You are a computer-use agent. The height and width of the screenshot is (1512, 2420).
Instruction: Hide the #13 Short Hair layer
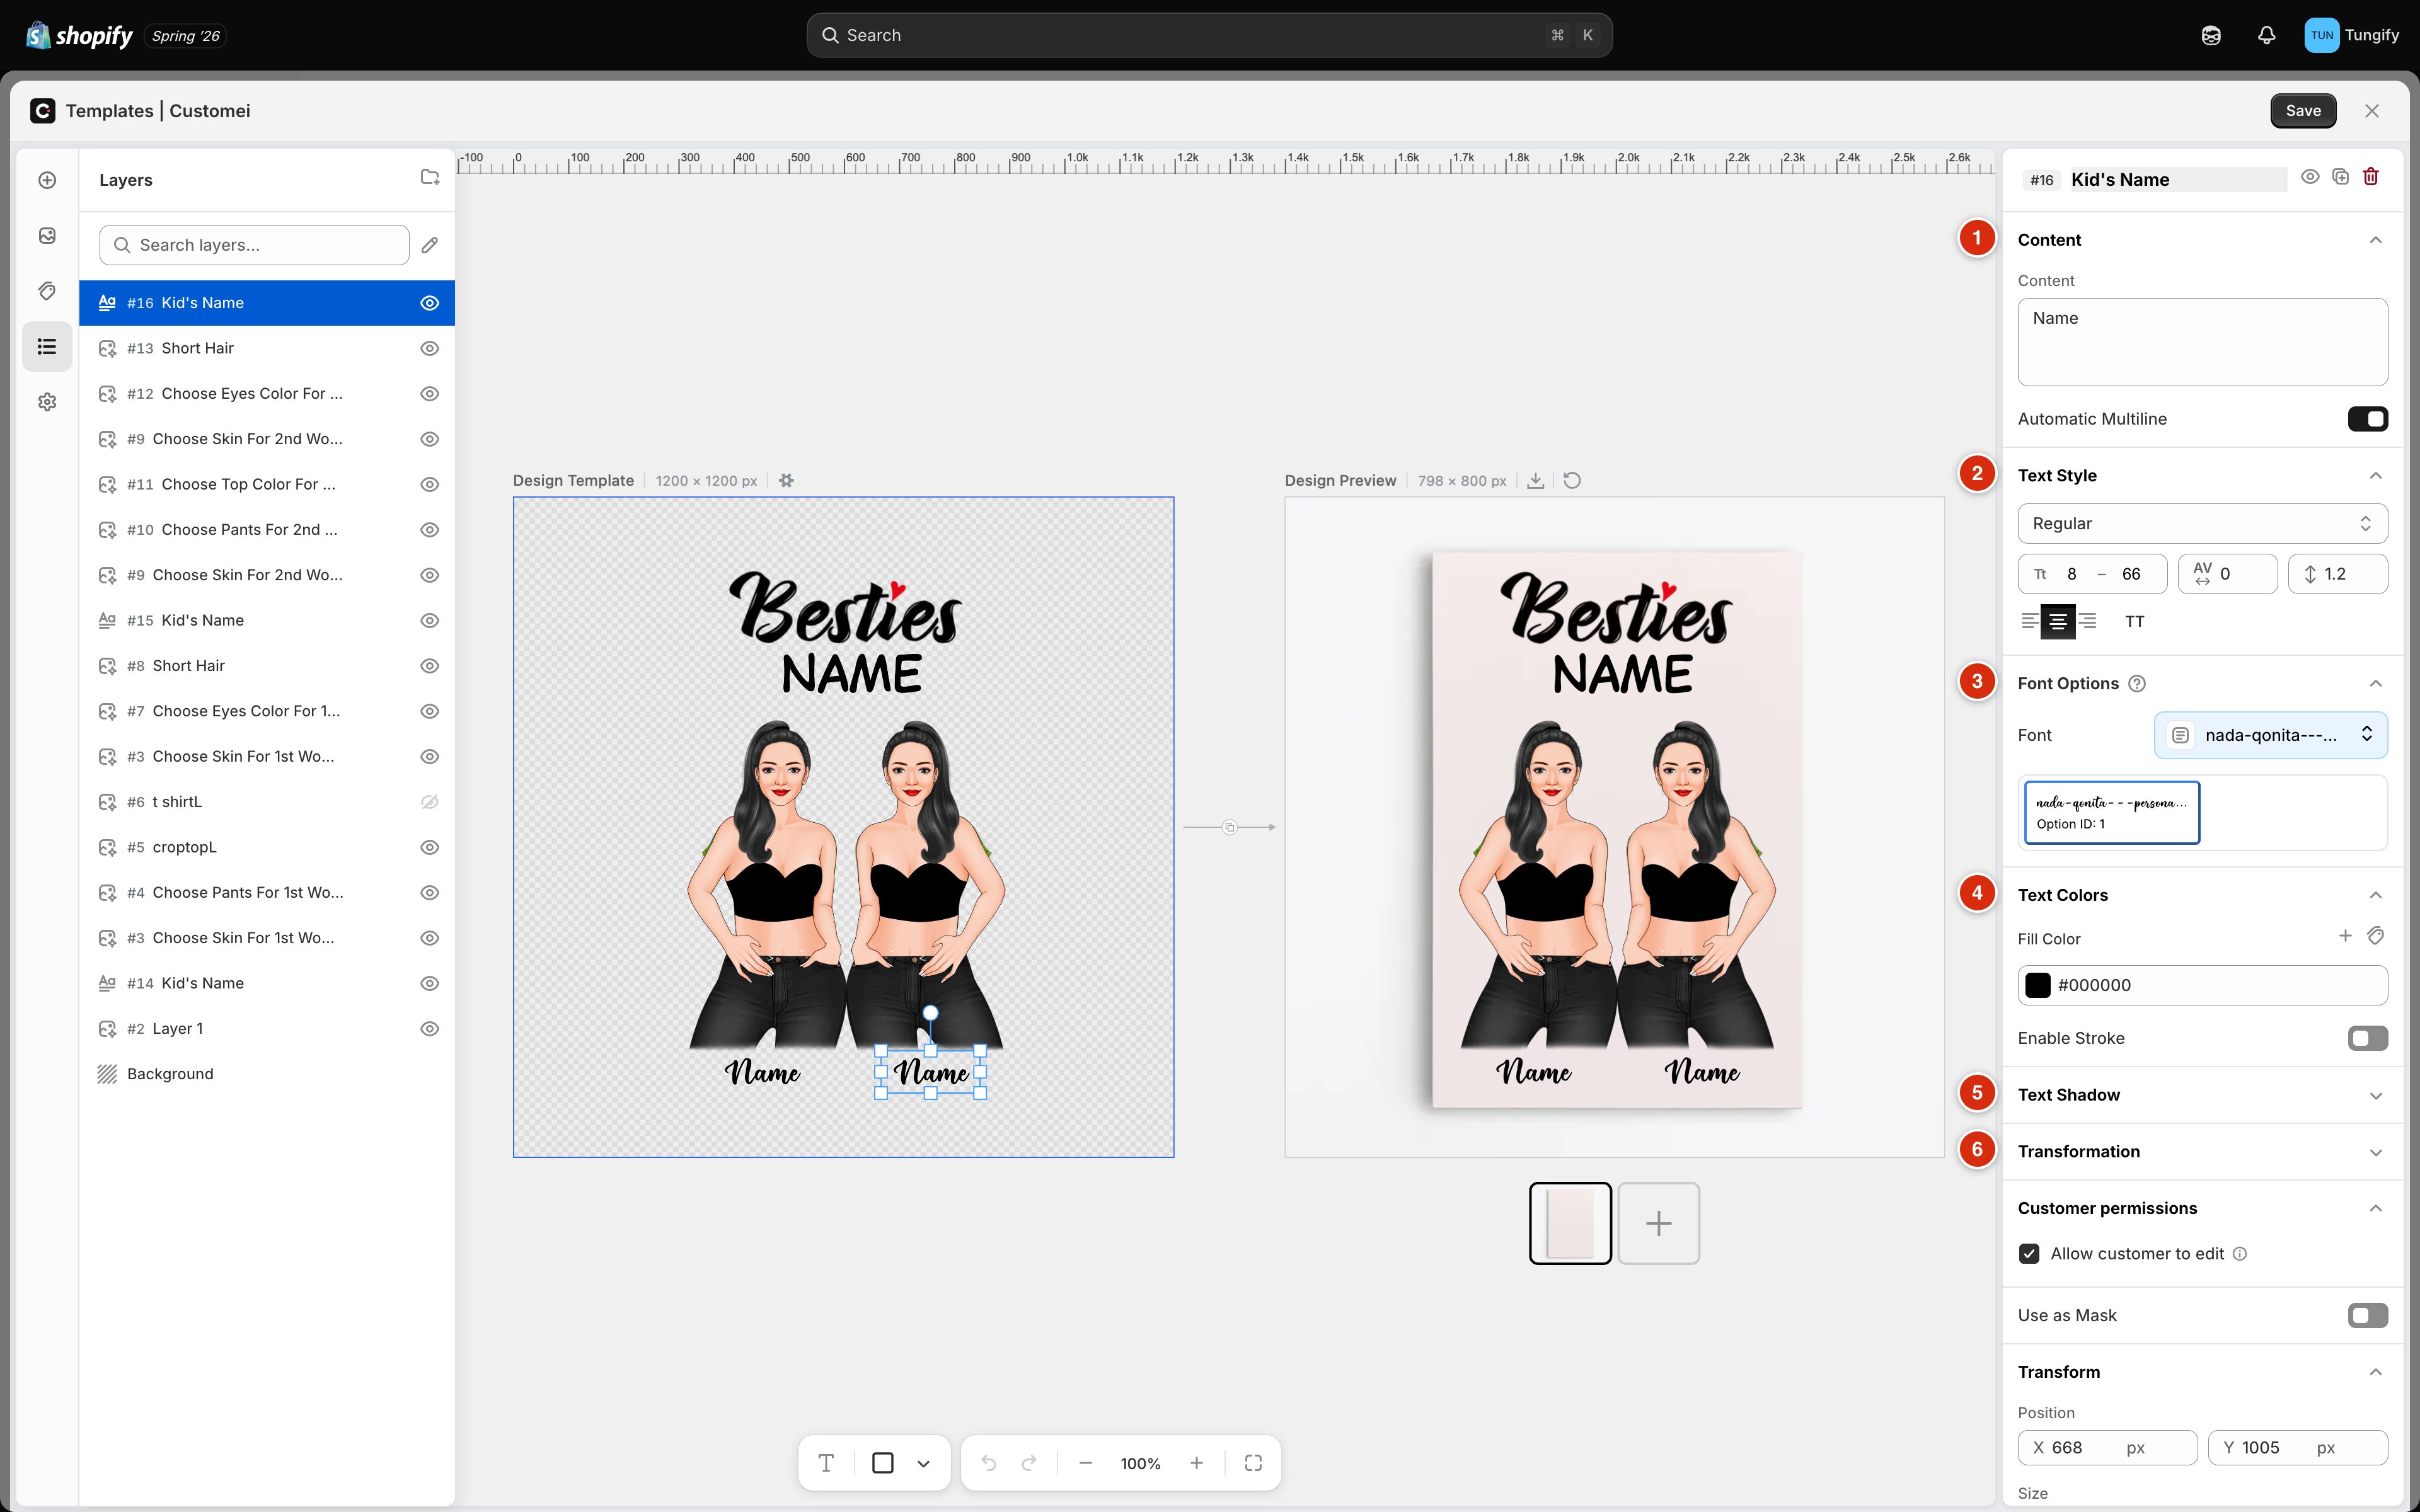430,348
